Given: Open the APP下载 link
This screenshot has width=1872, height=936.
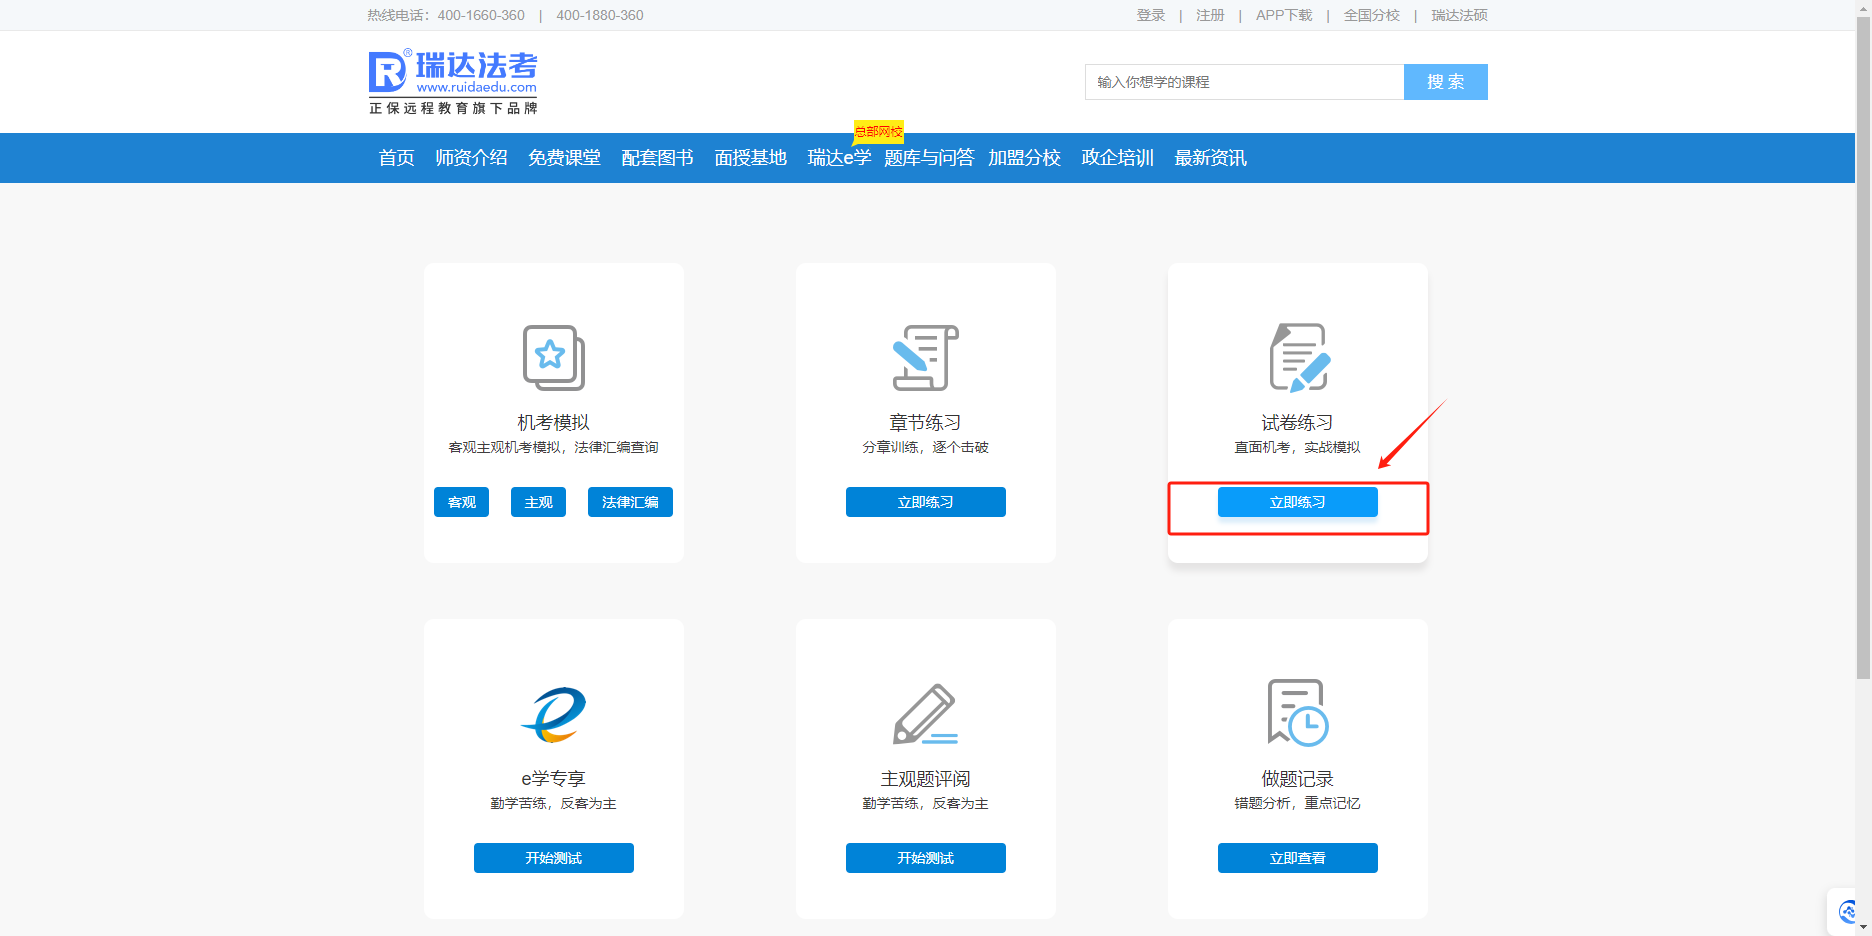Looking at the screenshot, I should tap(1283, 15).
